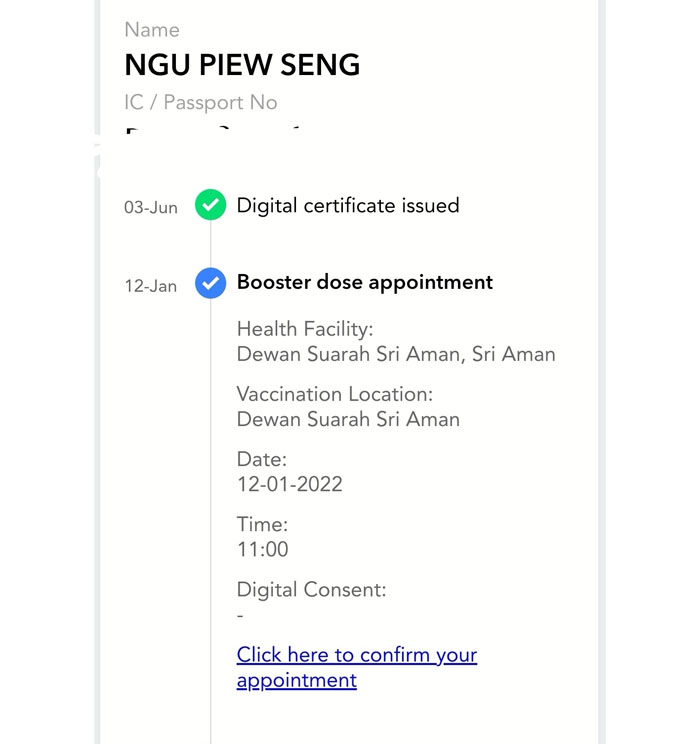Click the green digital certificate checkmark icon

coord(210,206)
